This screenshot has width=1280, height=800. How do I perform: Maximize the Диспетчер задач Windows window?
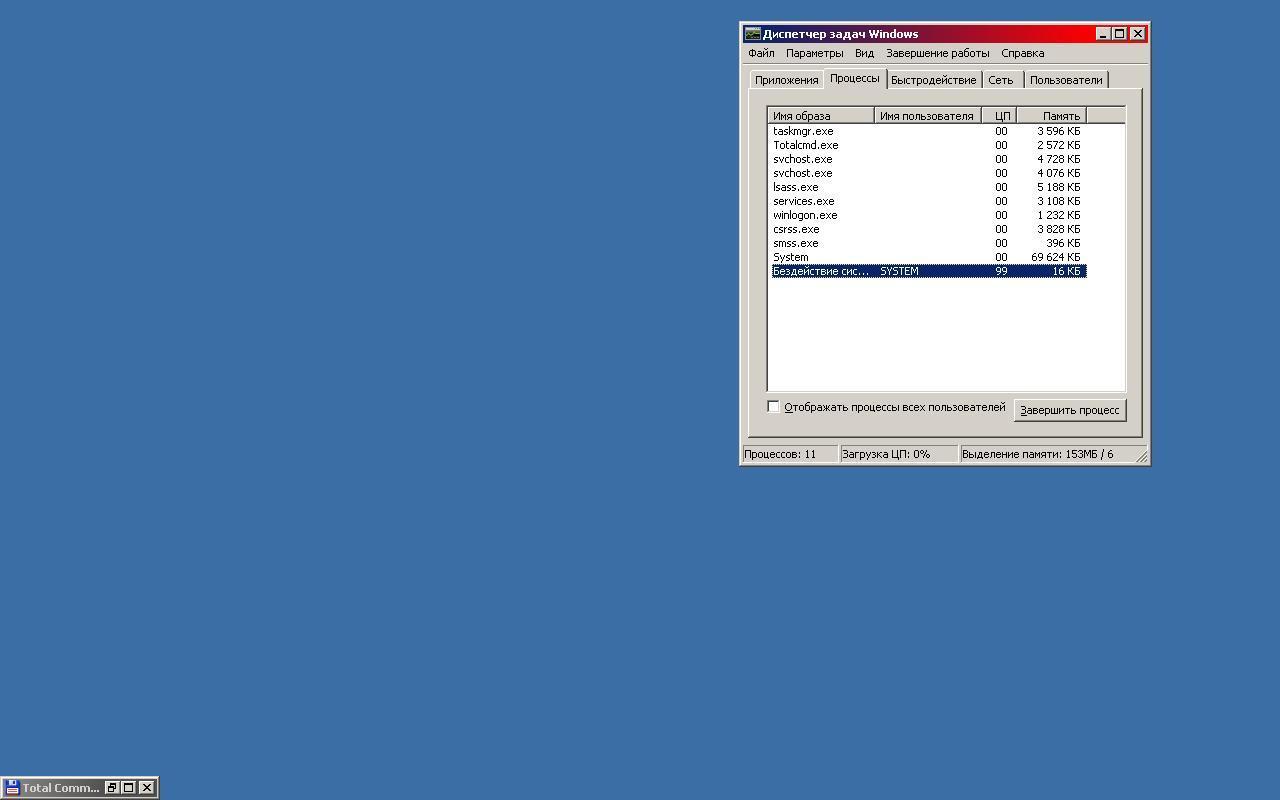(x=1120, y=34)
